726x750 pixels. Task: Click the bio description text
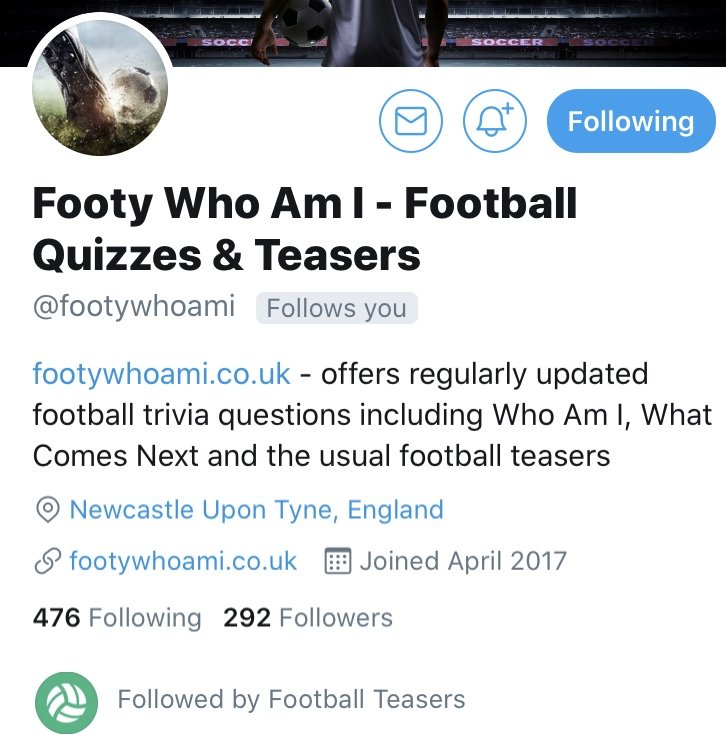point(372,415)
